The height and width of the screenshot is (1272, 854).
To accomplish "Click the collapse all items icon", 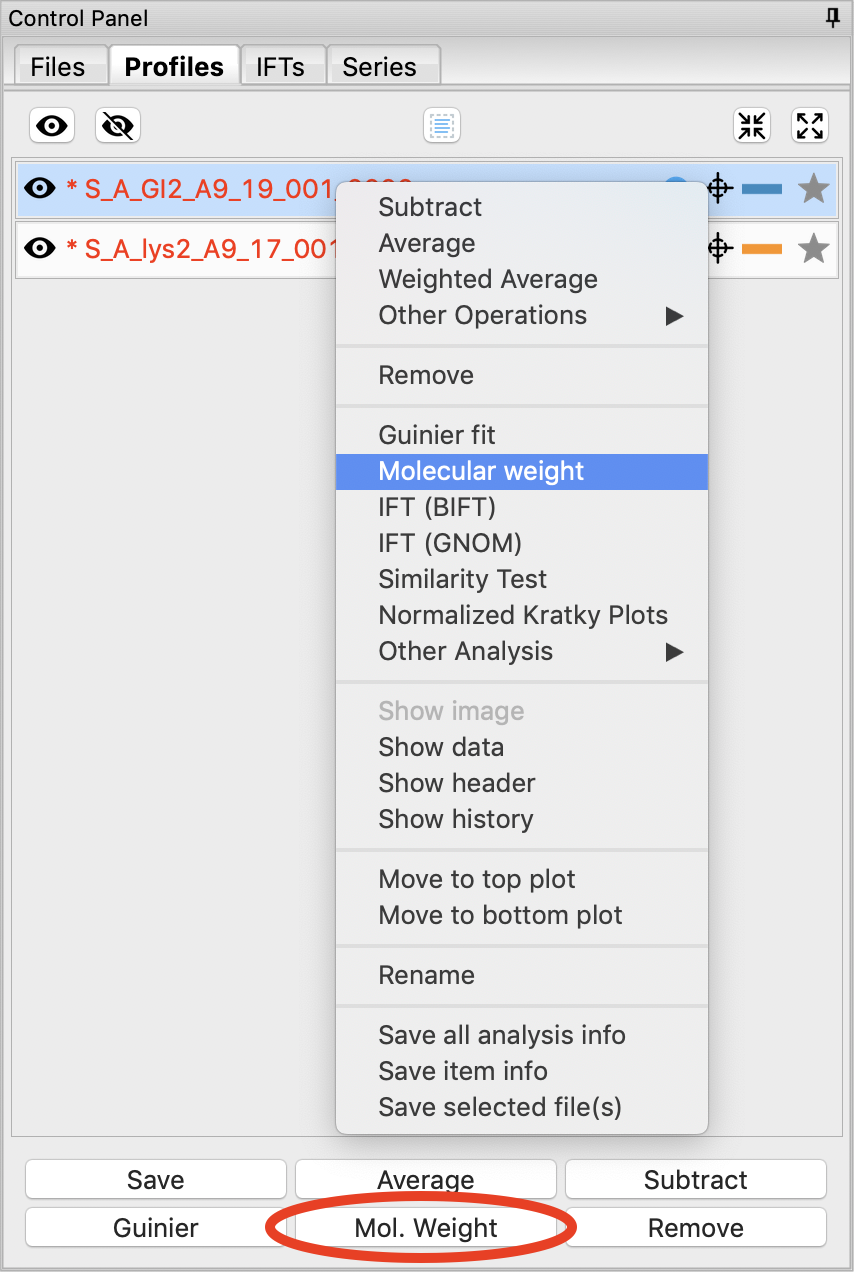I will point(752,126).
